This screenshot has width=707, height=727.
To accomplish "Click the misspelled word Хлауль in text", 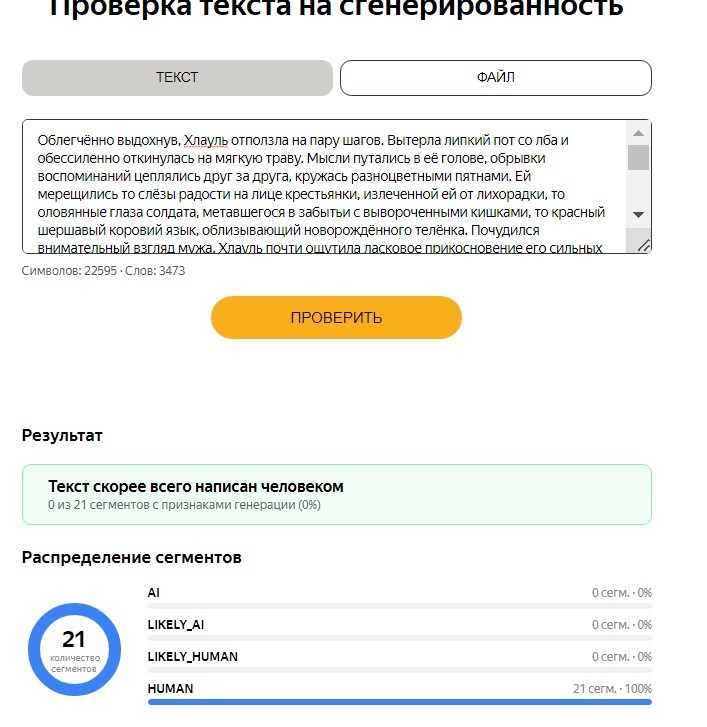I will pos(206,140).
